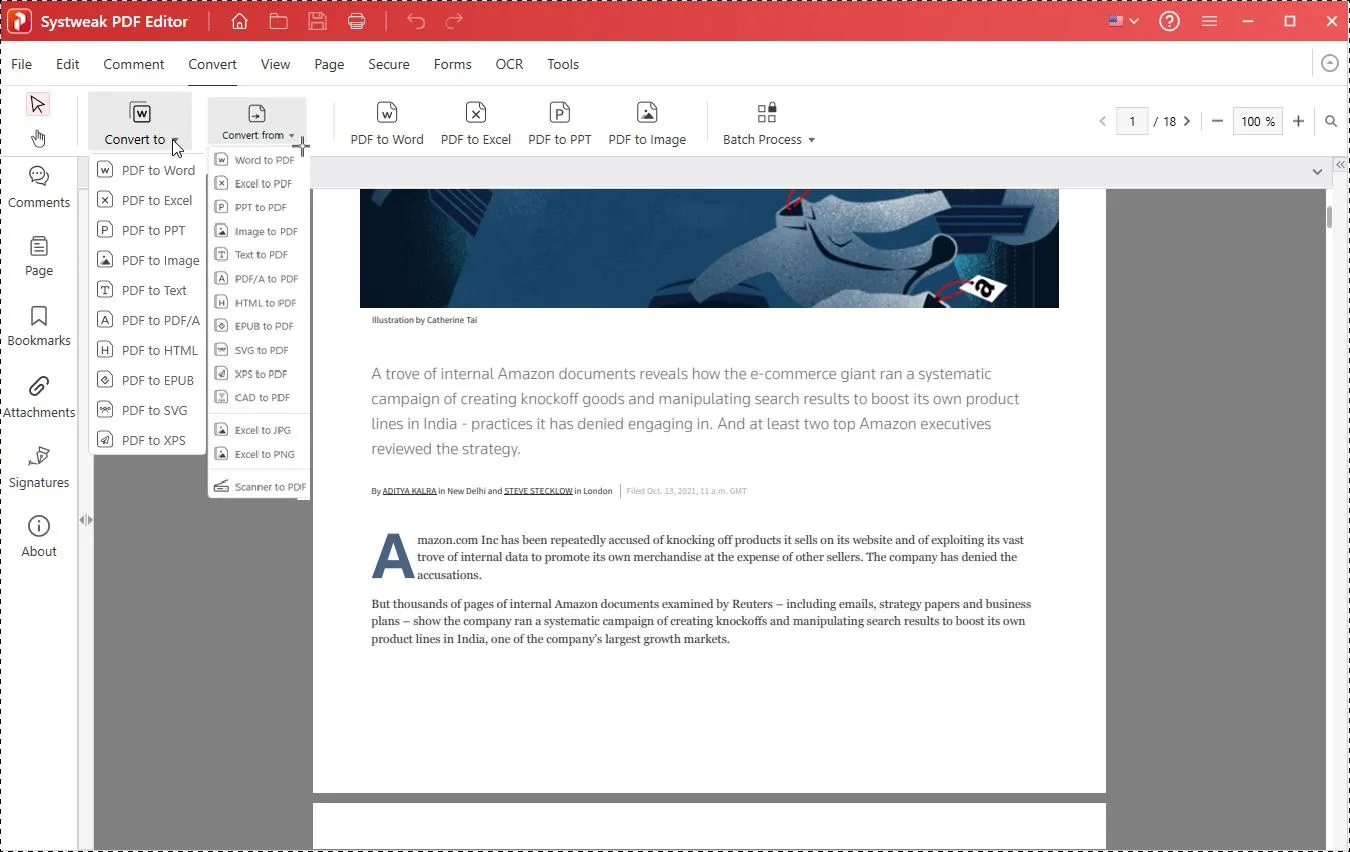Click PDF to Excel toolbar button
Viewport: 1350px width, 852px height.
tap(476, 123)
